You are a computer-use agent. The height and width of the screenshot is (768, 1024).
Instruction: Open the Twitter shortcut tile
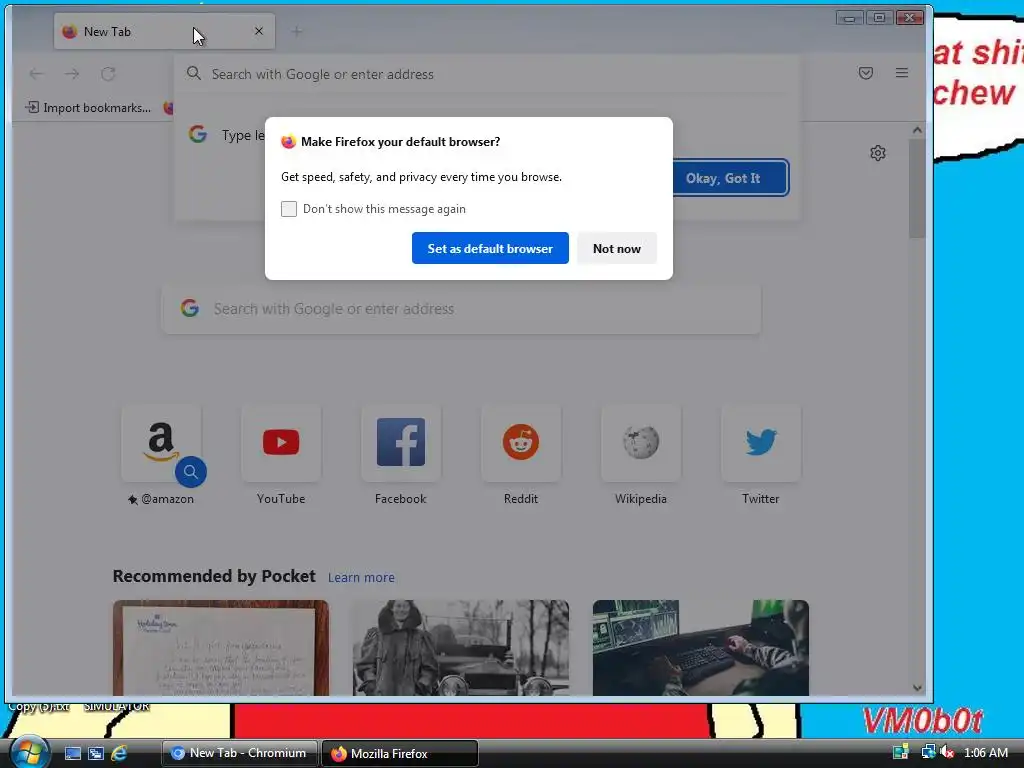[761, 443]
